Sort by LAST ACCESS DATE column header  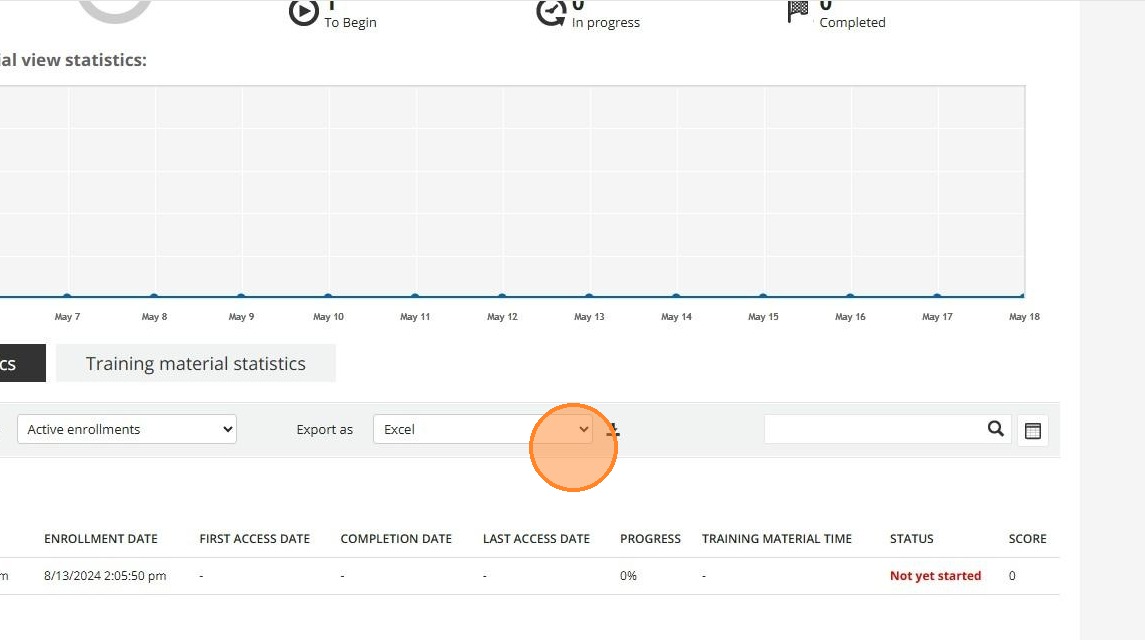click(x=536, y=538)
